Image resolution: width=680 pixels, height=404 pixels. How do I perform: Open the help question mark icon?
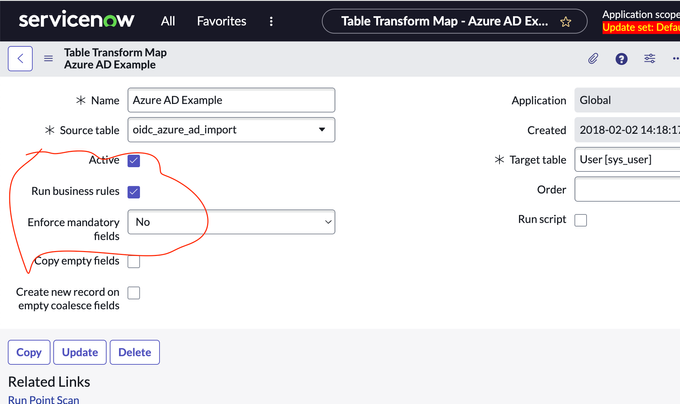(621, 59)
